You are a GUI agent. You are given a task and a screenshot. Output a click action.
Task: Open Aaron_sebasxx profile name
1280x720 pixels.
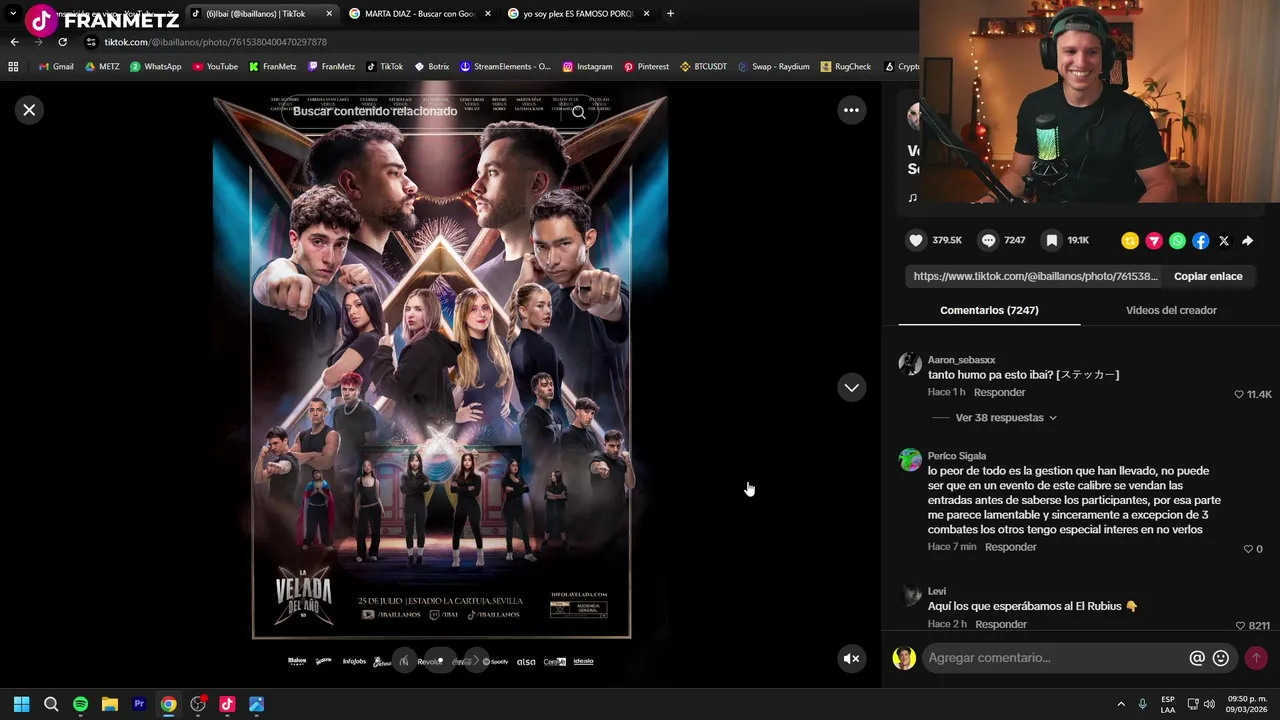tap(961, 360)
